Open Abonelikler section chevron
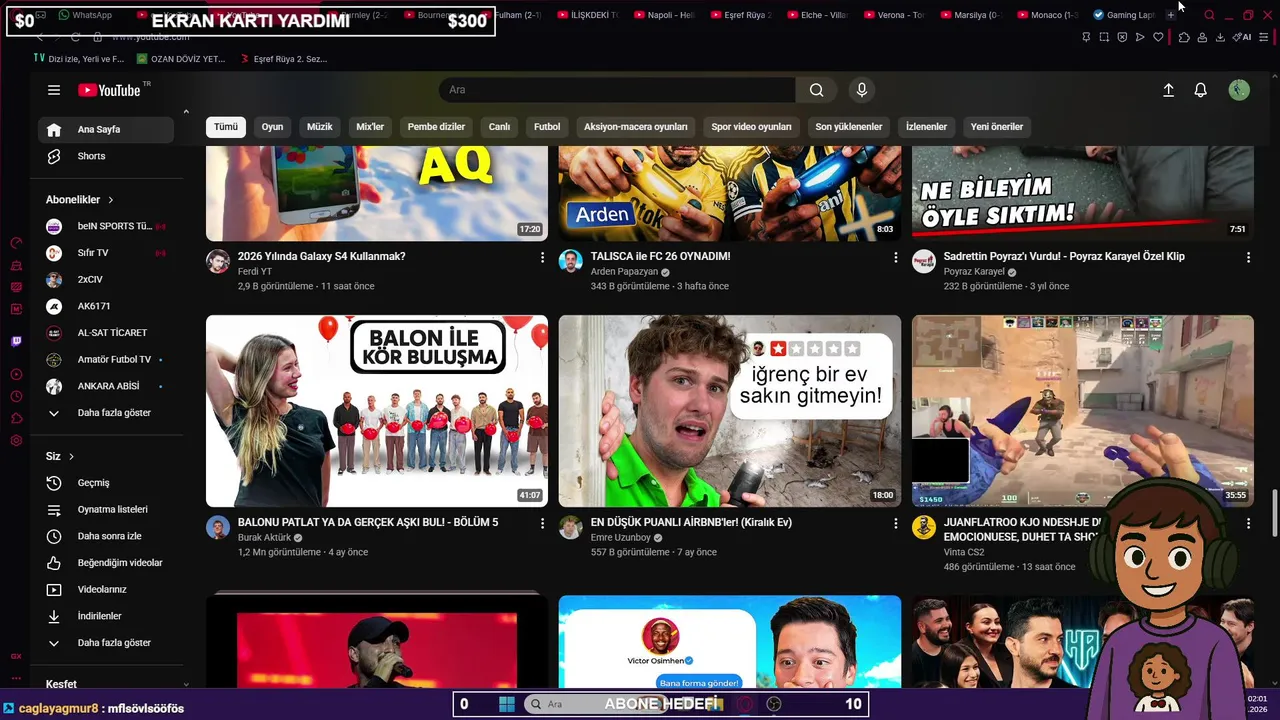Screen dimensions: 1280x720 click(110, 200)
